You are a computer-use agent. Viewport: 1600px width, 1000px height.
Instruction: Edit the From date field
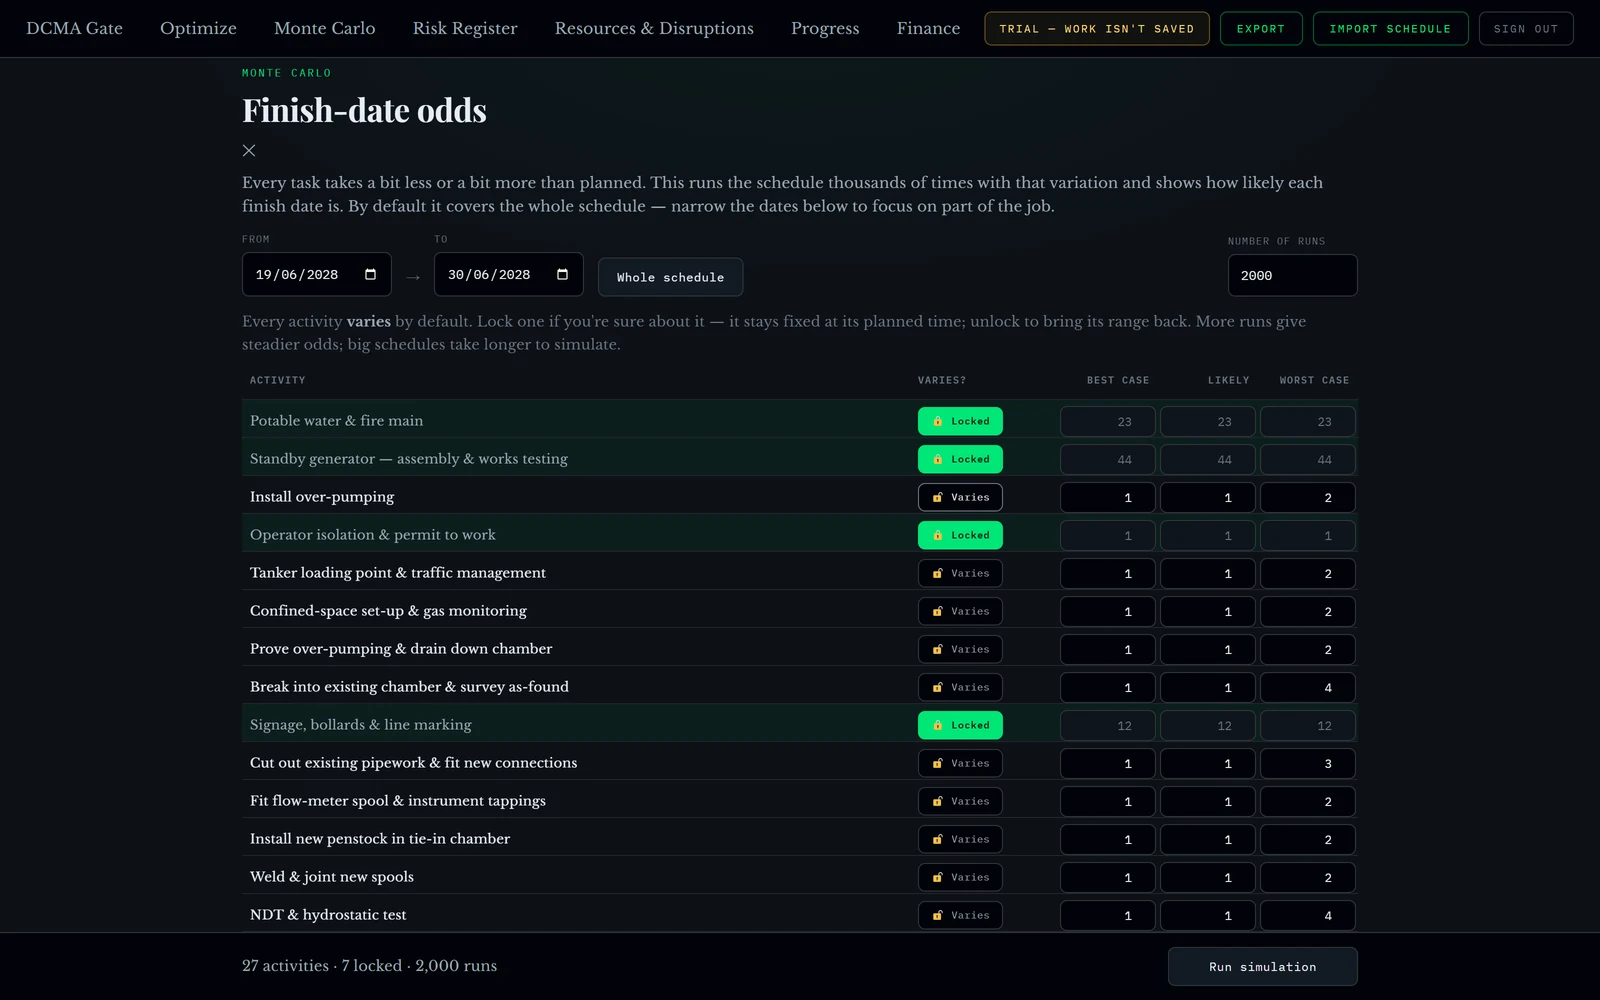click(x=316, y=275)
